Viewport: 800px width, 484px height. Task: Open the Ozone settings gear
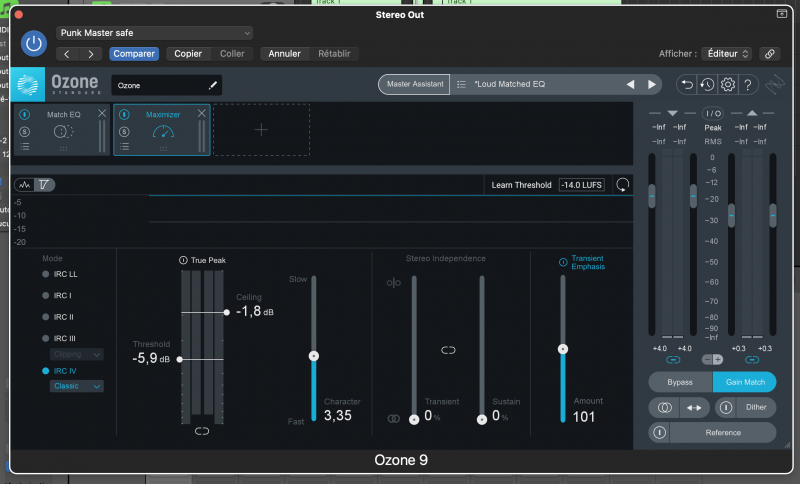(728, 85)
